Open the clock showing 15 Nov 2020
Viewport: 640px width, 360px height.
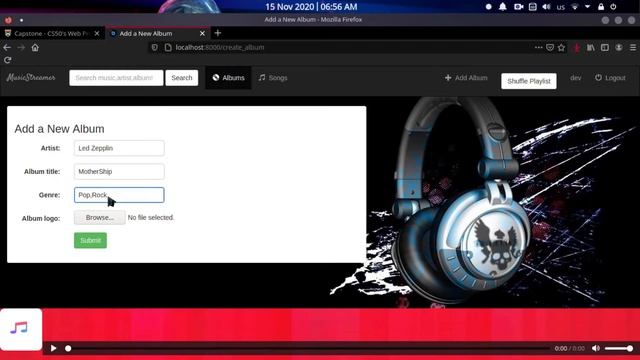[311, 7]
